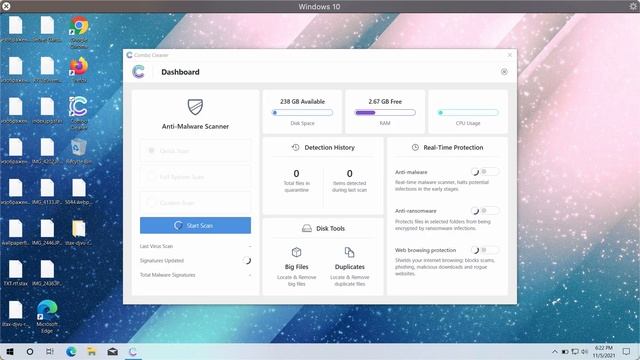This screenshot has height=360, width=640.
Task: Click the Real-Time Protection clock icon
Action: pyautogui.click(x=415, y=147)
